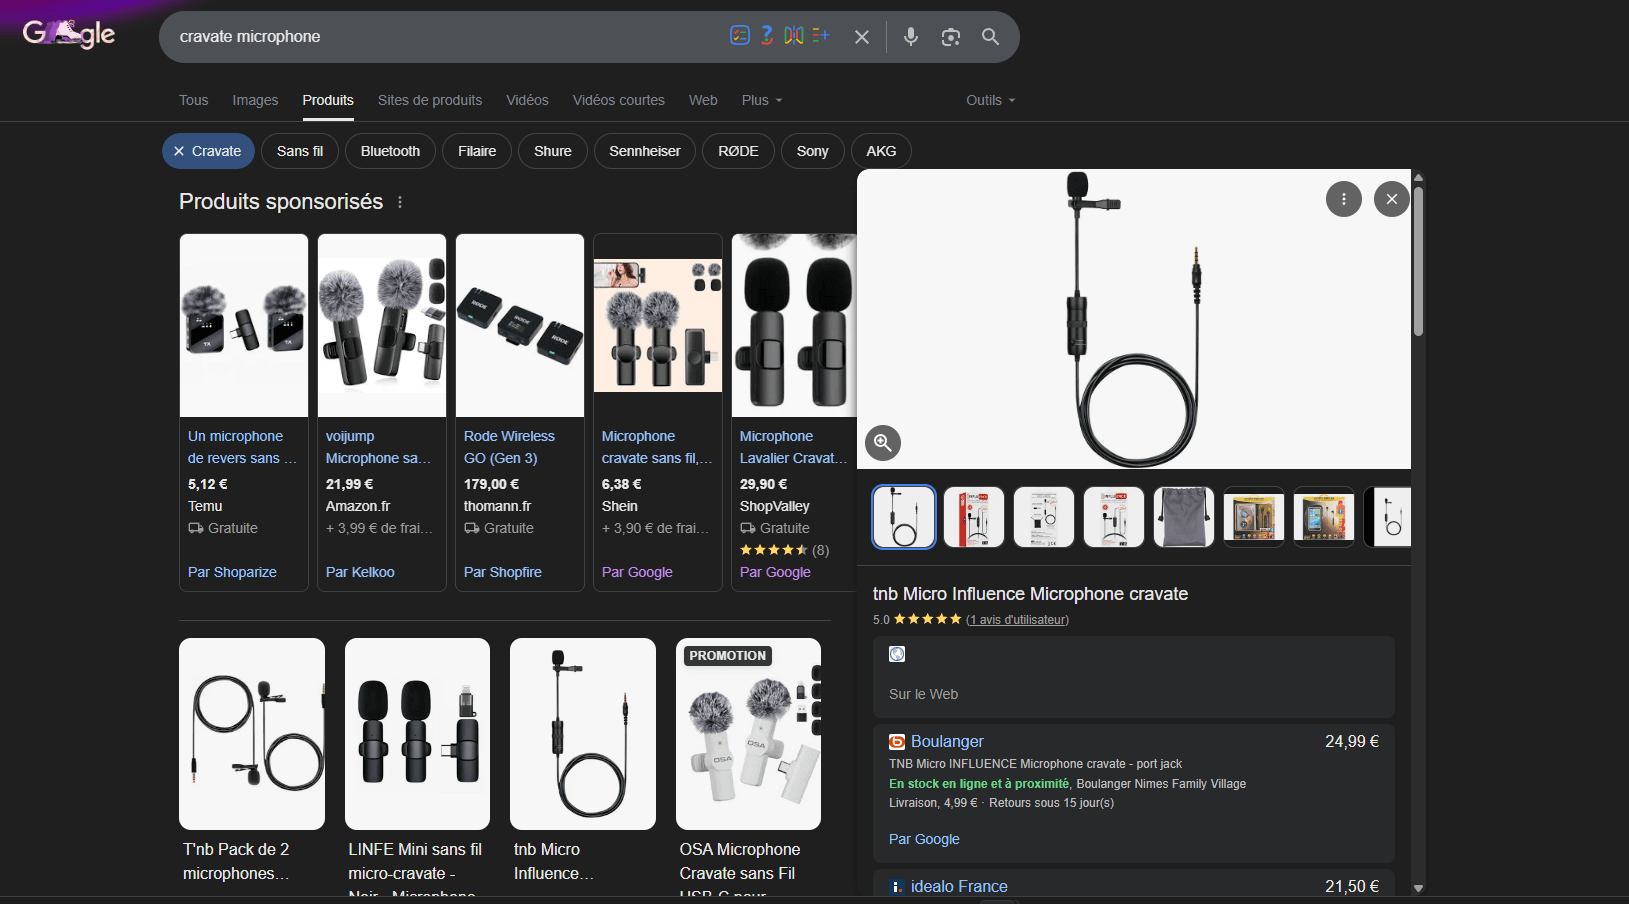
Task: Open options for Produits sponsorisés
Action: coord(399,201)
